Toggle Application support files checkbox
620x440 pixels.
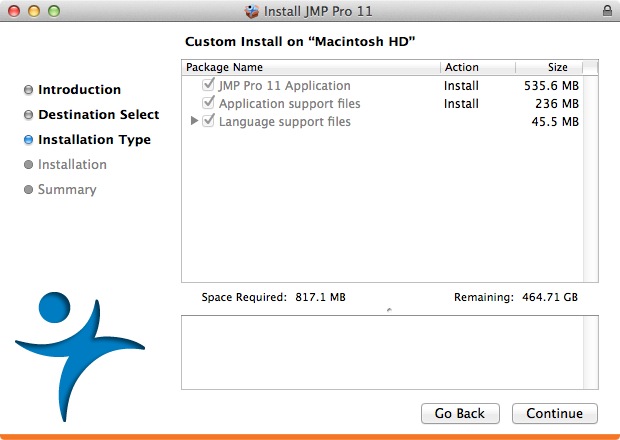coord(208,103)
